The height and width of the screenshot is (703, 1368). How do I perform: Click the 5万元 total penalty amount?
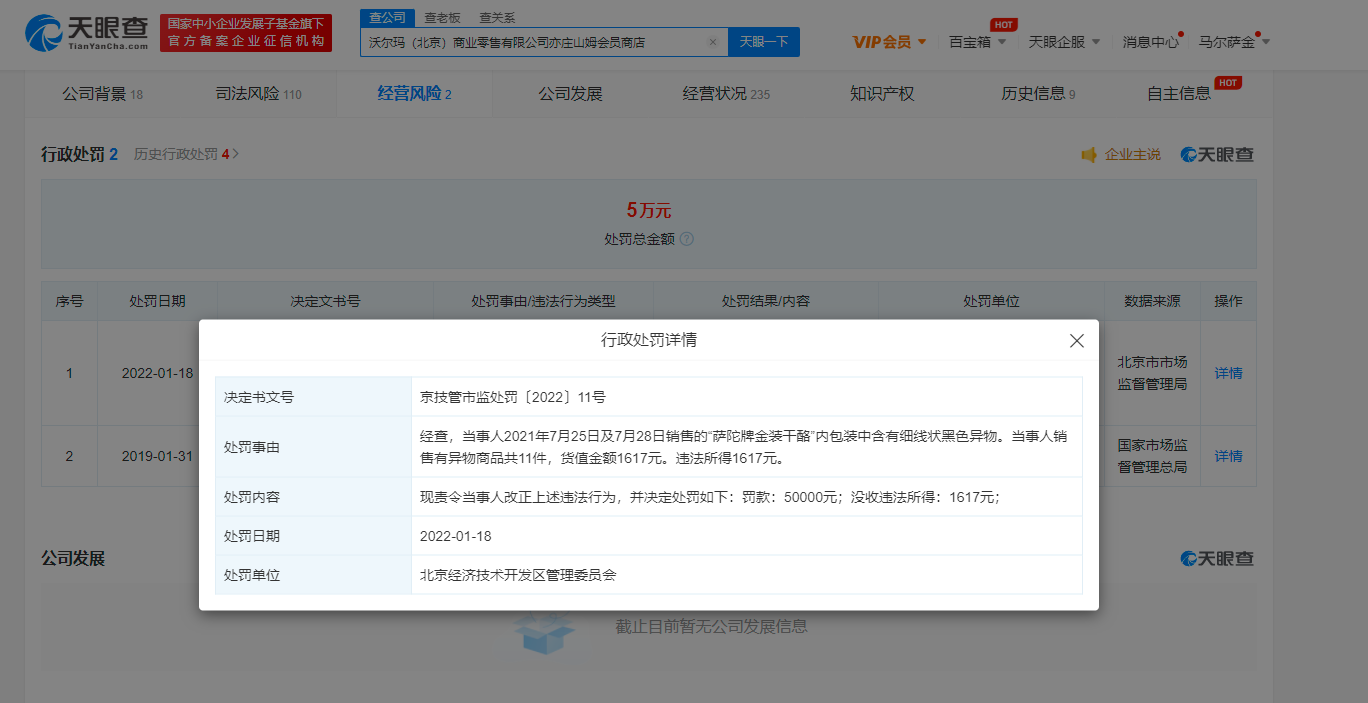coord(649,210)
